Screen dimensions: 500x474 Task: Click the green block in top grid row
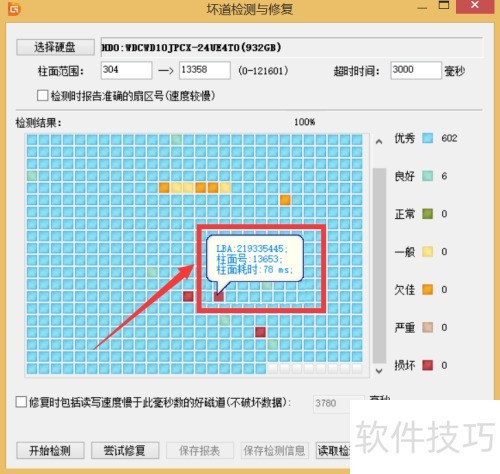[176, 139]
